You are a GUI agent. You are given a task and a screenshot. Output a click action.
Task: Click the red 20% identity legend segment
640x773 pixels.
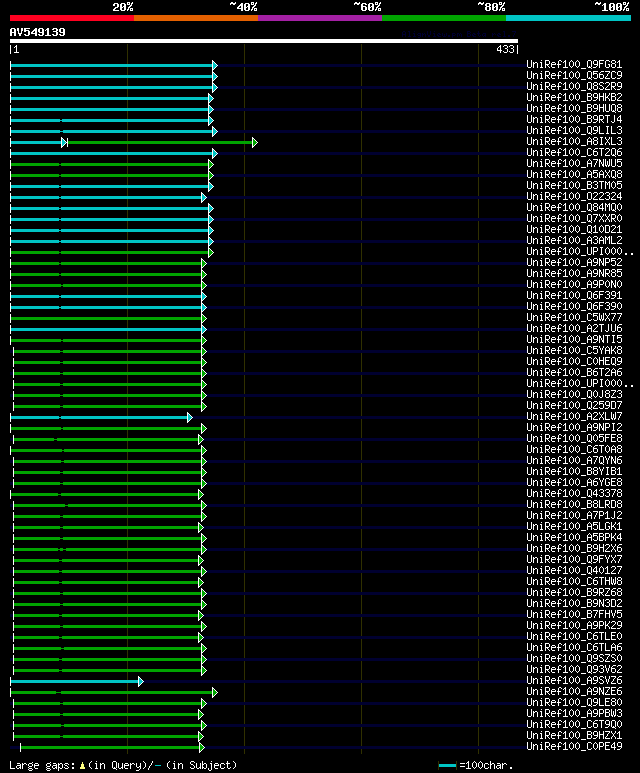tap(71, 18)
